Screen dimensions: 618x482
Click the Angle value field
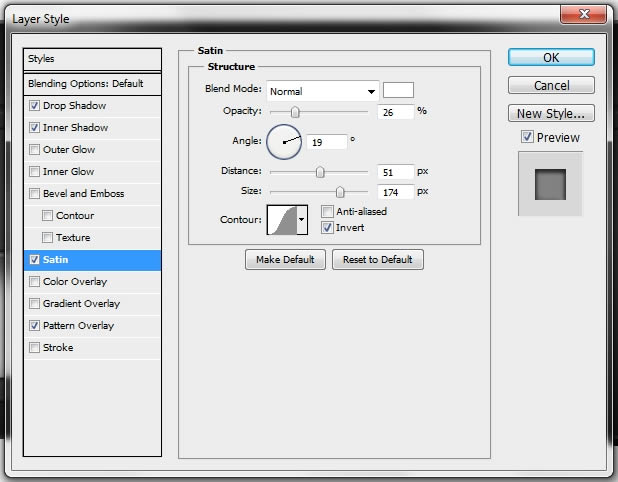[x=327, y=142]
